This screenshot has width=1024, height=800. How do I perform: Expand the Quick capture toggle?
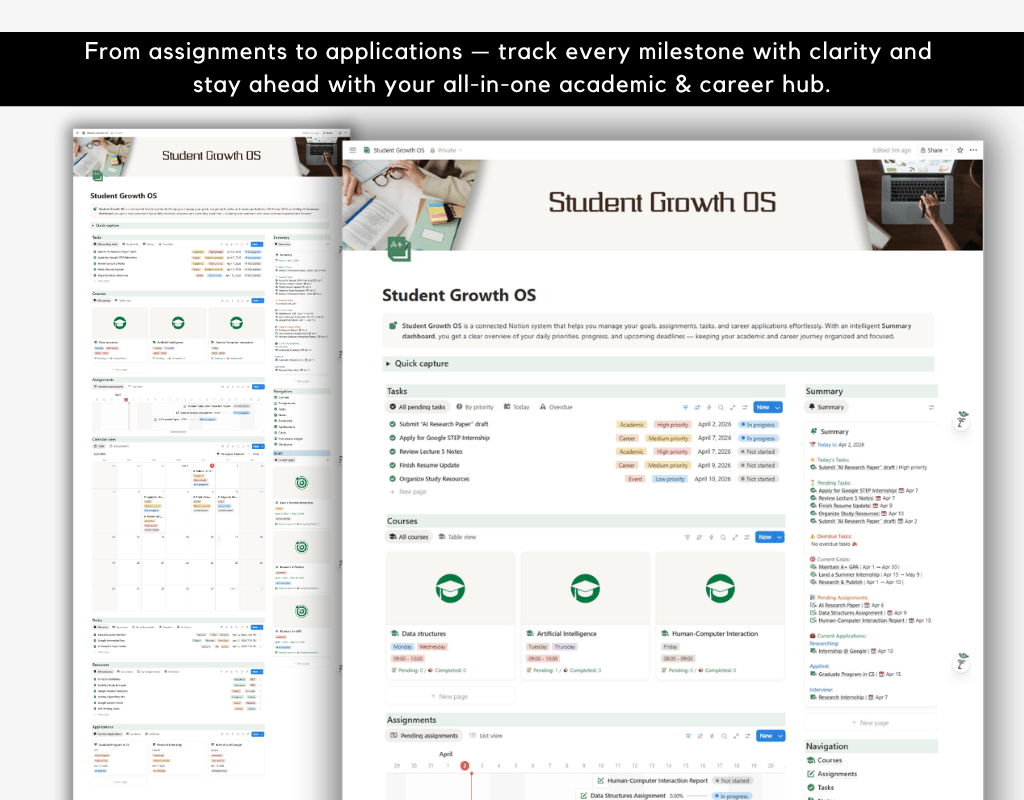pos(388,364)
